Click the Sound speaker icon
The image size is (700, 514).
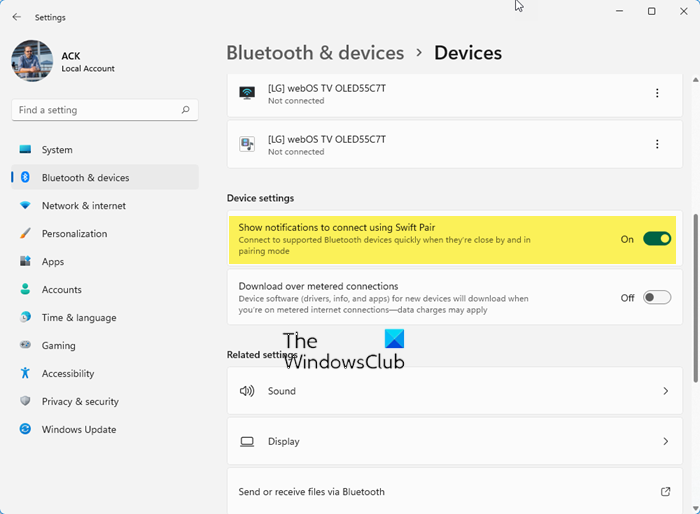point(247,391)
